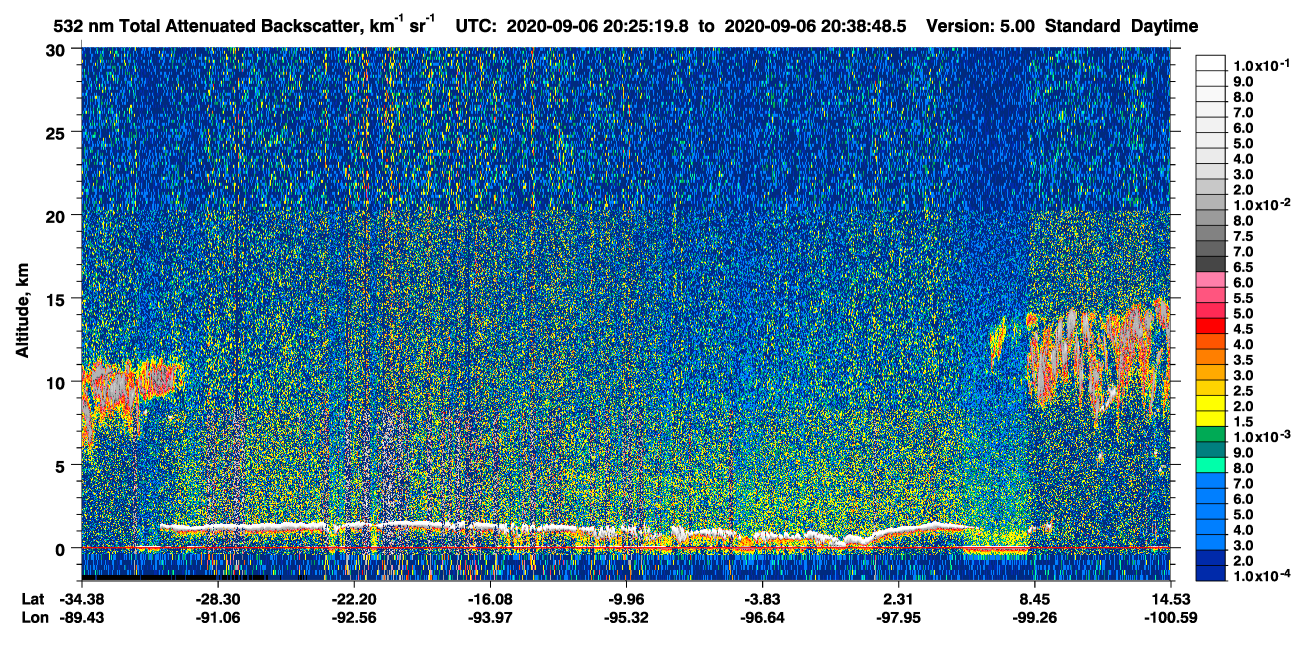
Task: Click the 'Standard' label in the header
Action: click(1083, 26)
